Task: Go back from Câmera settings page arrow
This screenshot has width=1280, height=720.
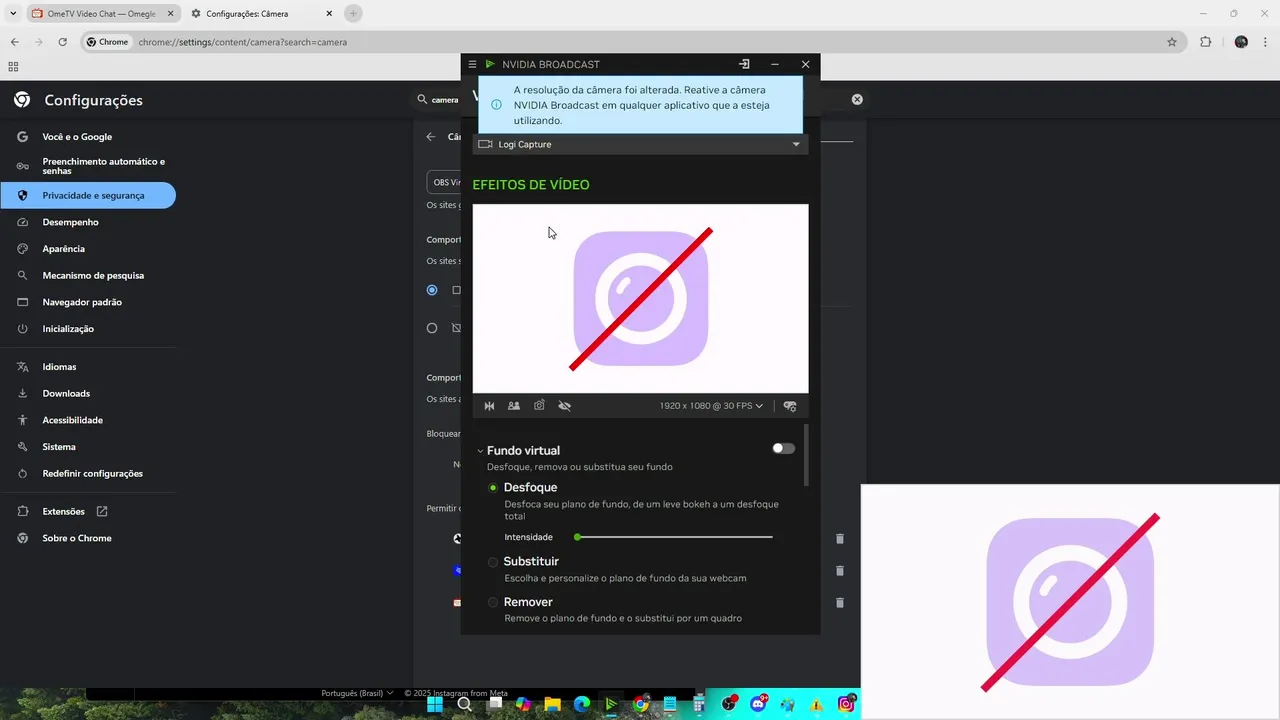Action: [x=431, y=137]
